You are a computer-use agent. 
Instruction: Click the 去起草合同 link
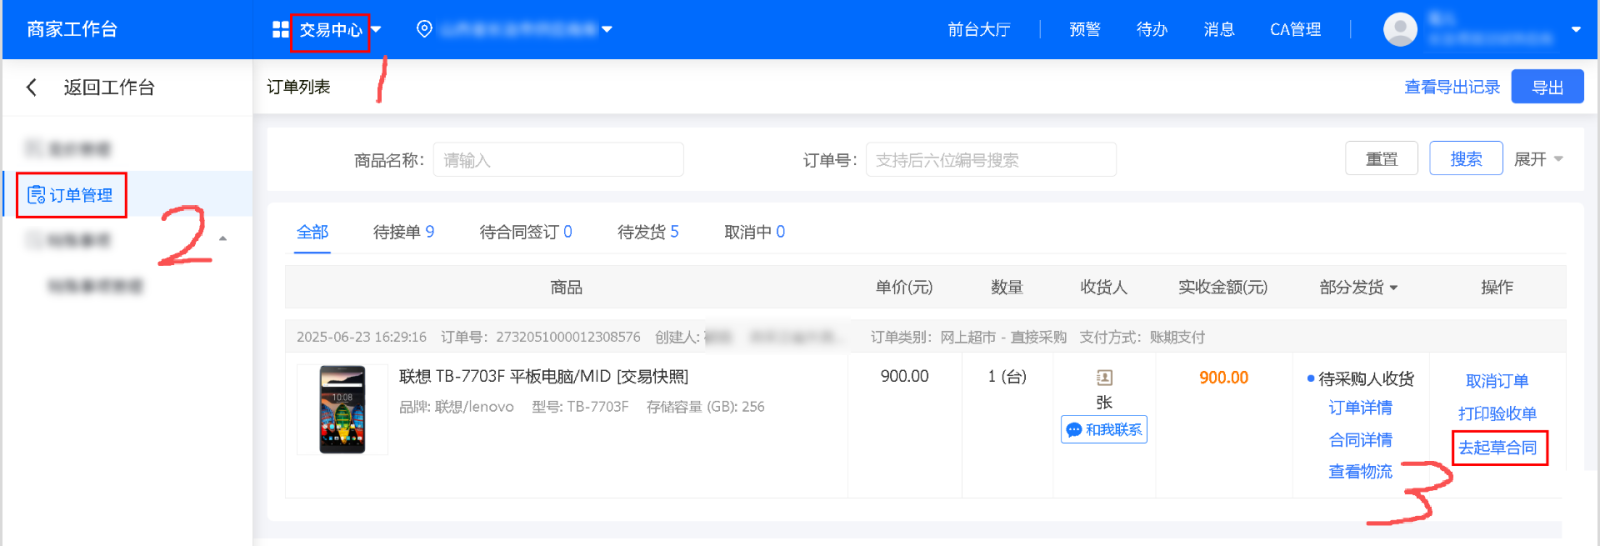click(1497, 448)
